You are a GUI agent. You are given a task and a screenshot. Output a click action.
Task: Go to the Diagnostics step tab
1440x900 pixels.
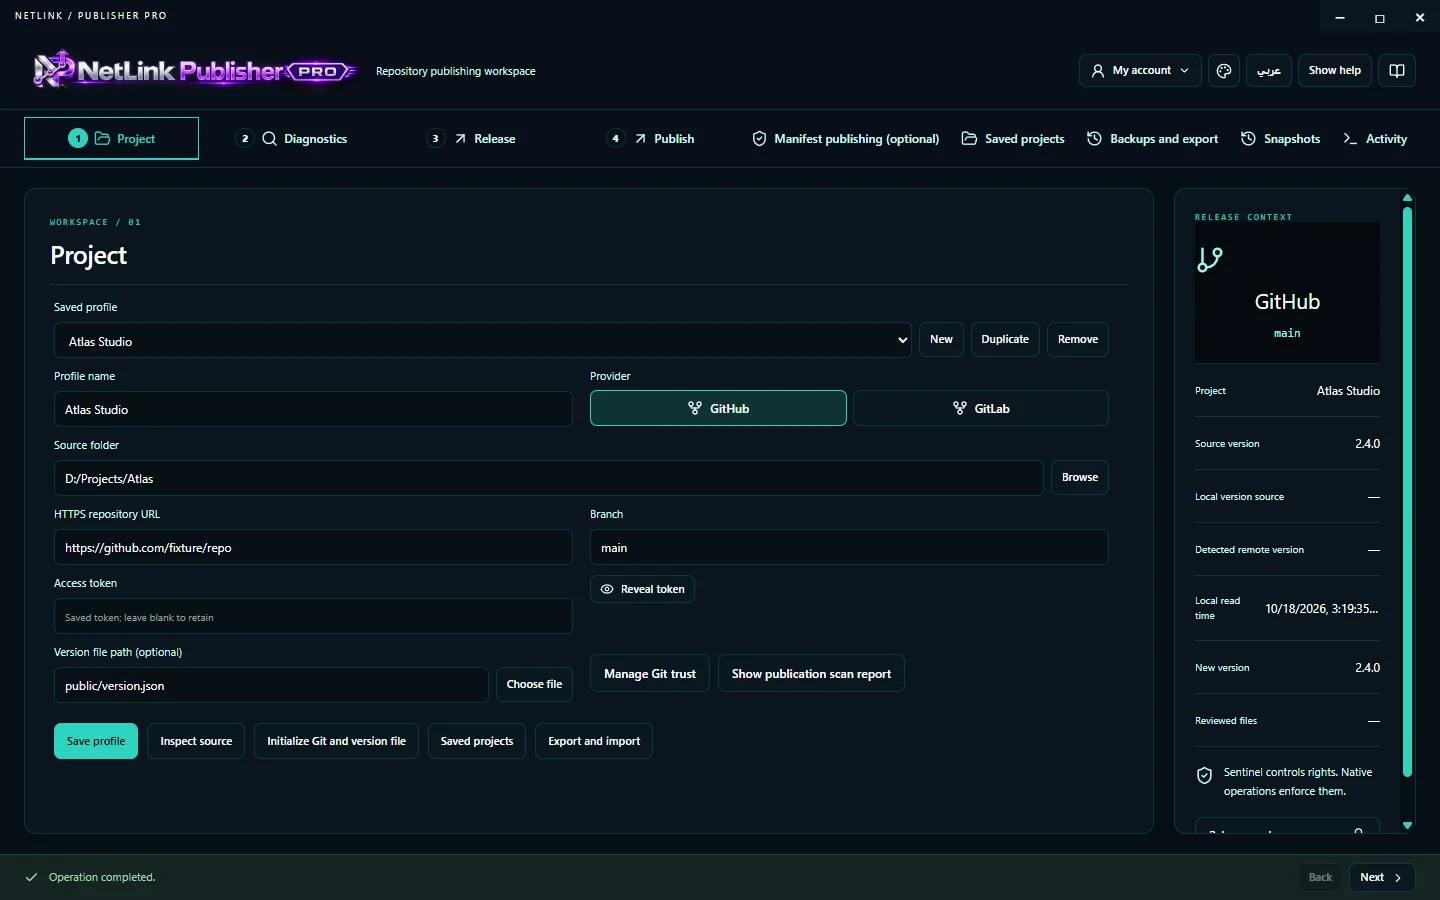coord(292,139)
